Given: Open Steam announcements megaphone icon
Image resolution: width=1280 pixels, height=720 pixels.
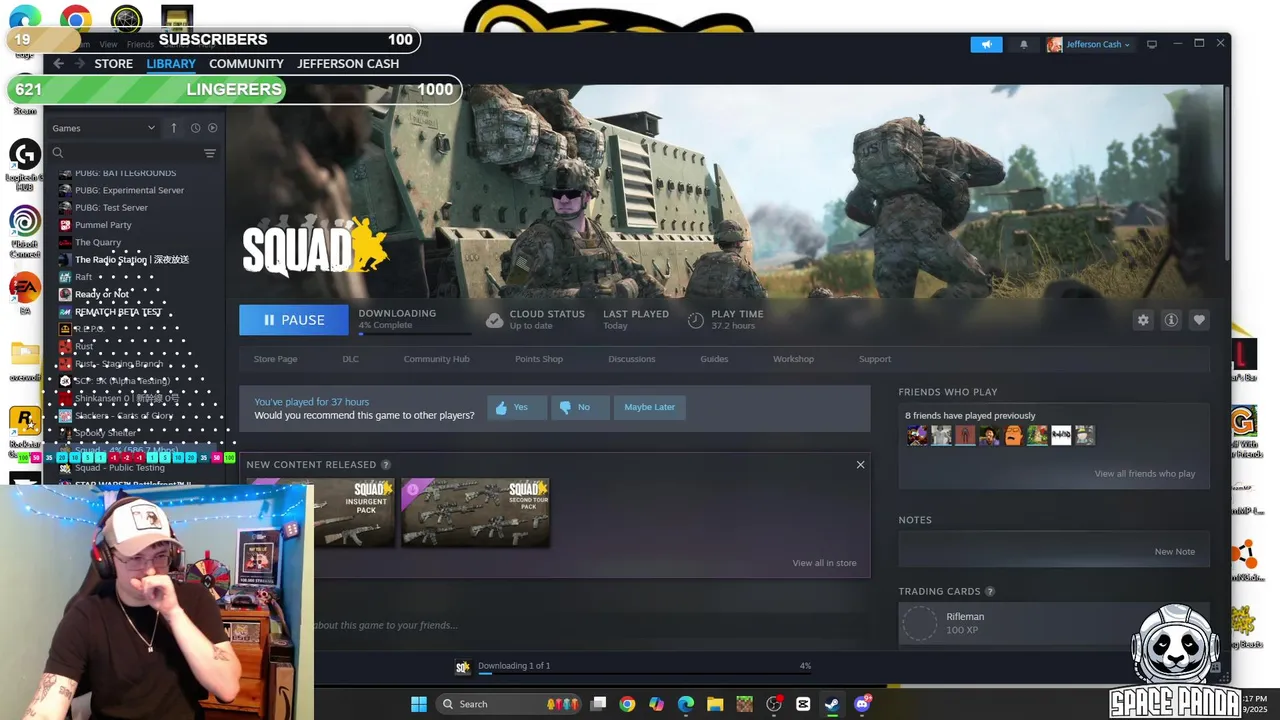Looking at the screenshot, I should 986,44.
